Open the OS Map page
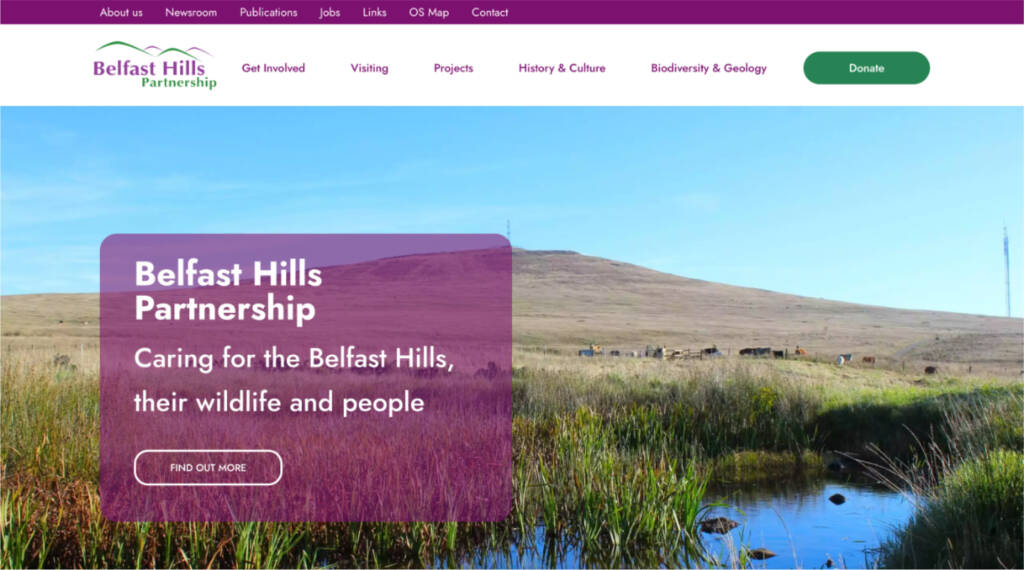Viewport: 1024px width, 570px height. pos(429,12)
